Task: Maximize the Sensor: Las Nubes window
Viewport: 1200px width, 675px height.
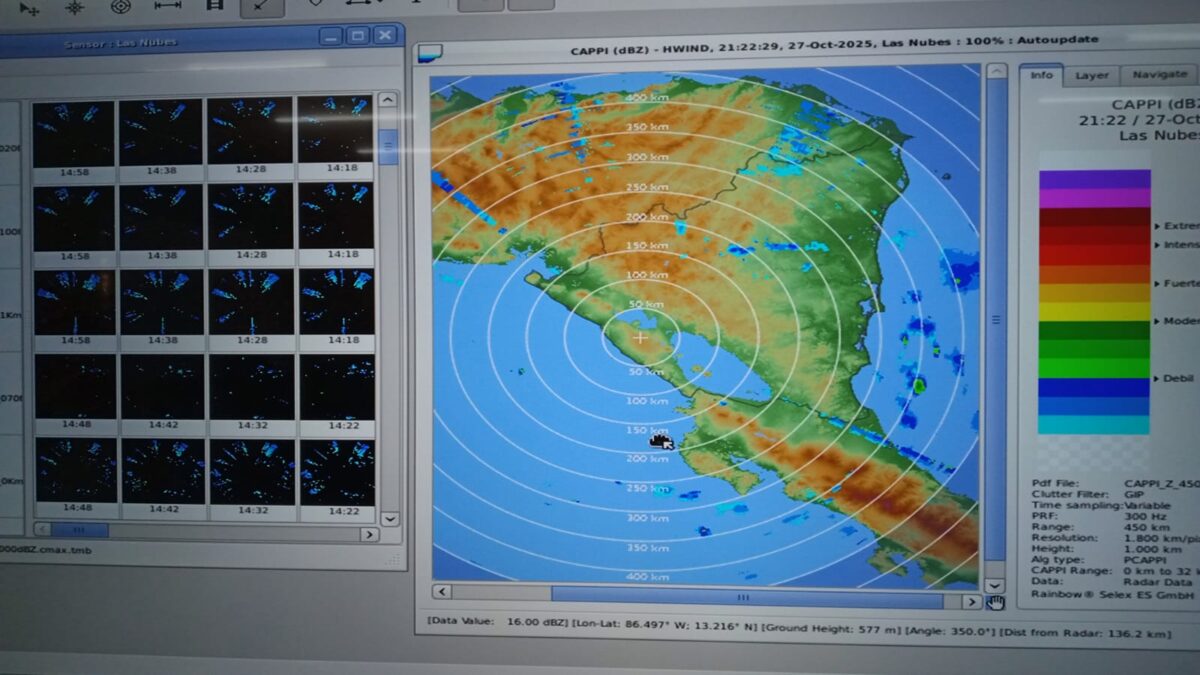Action: click(358, 36)
